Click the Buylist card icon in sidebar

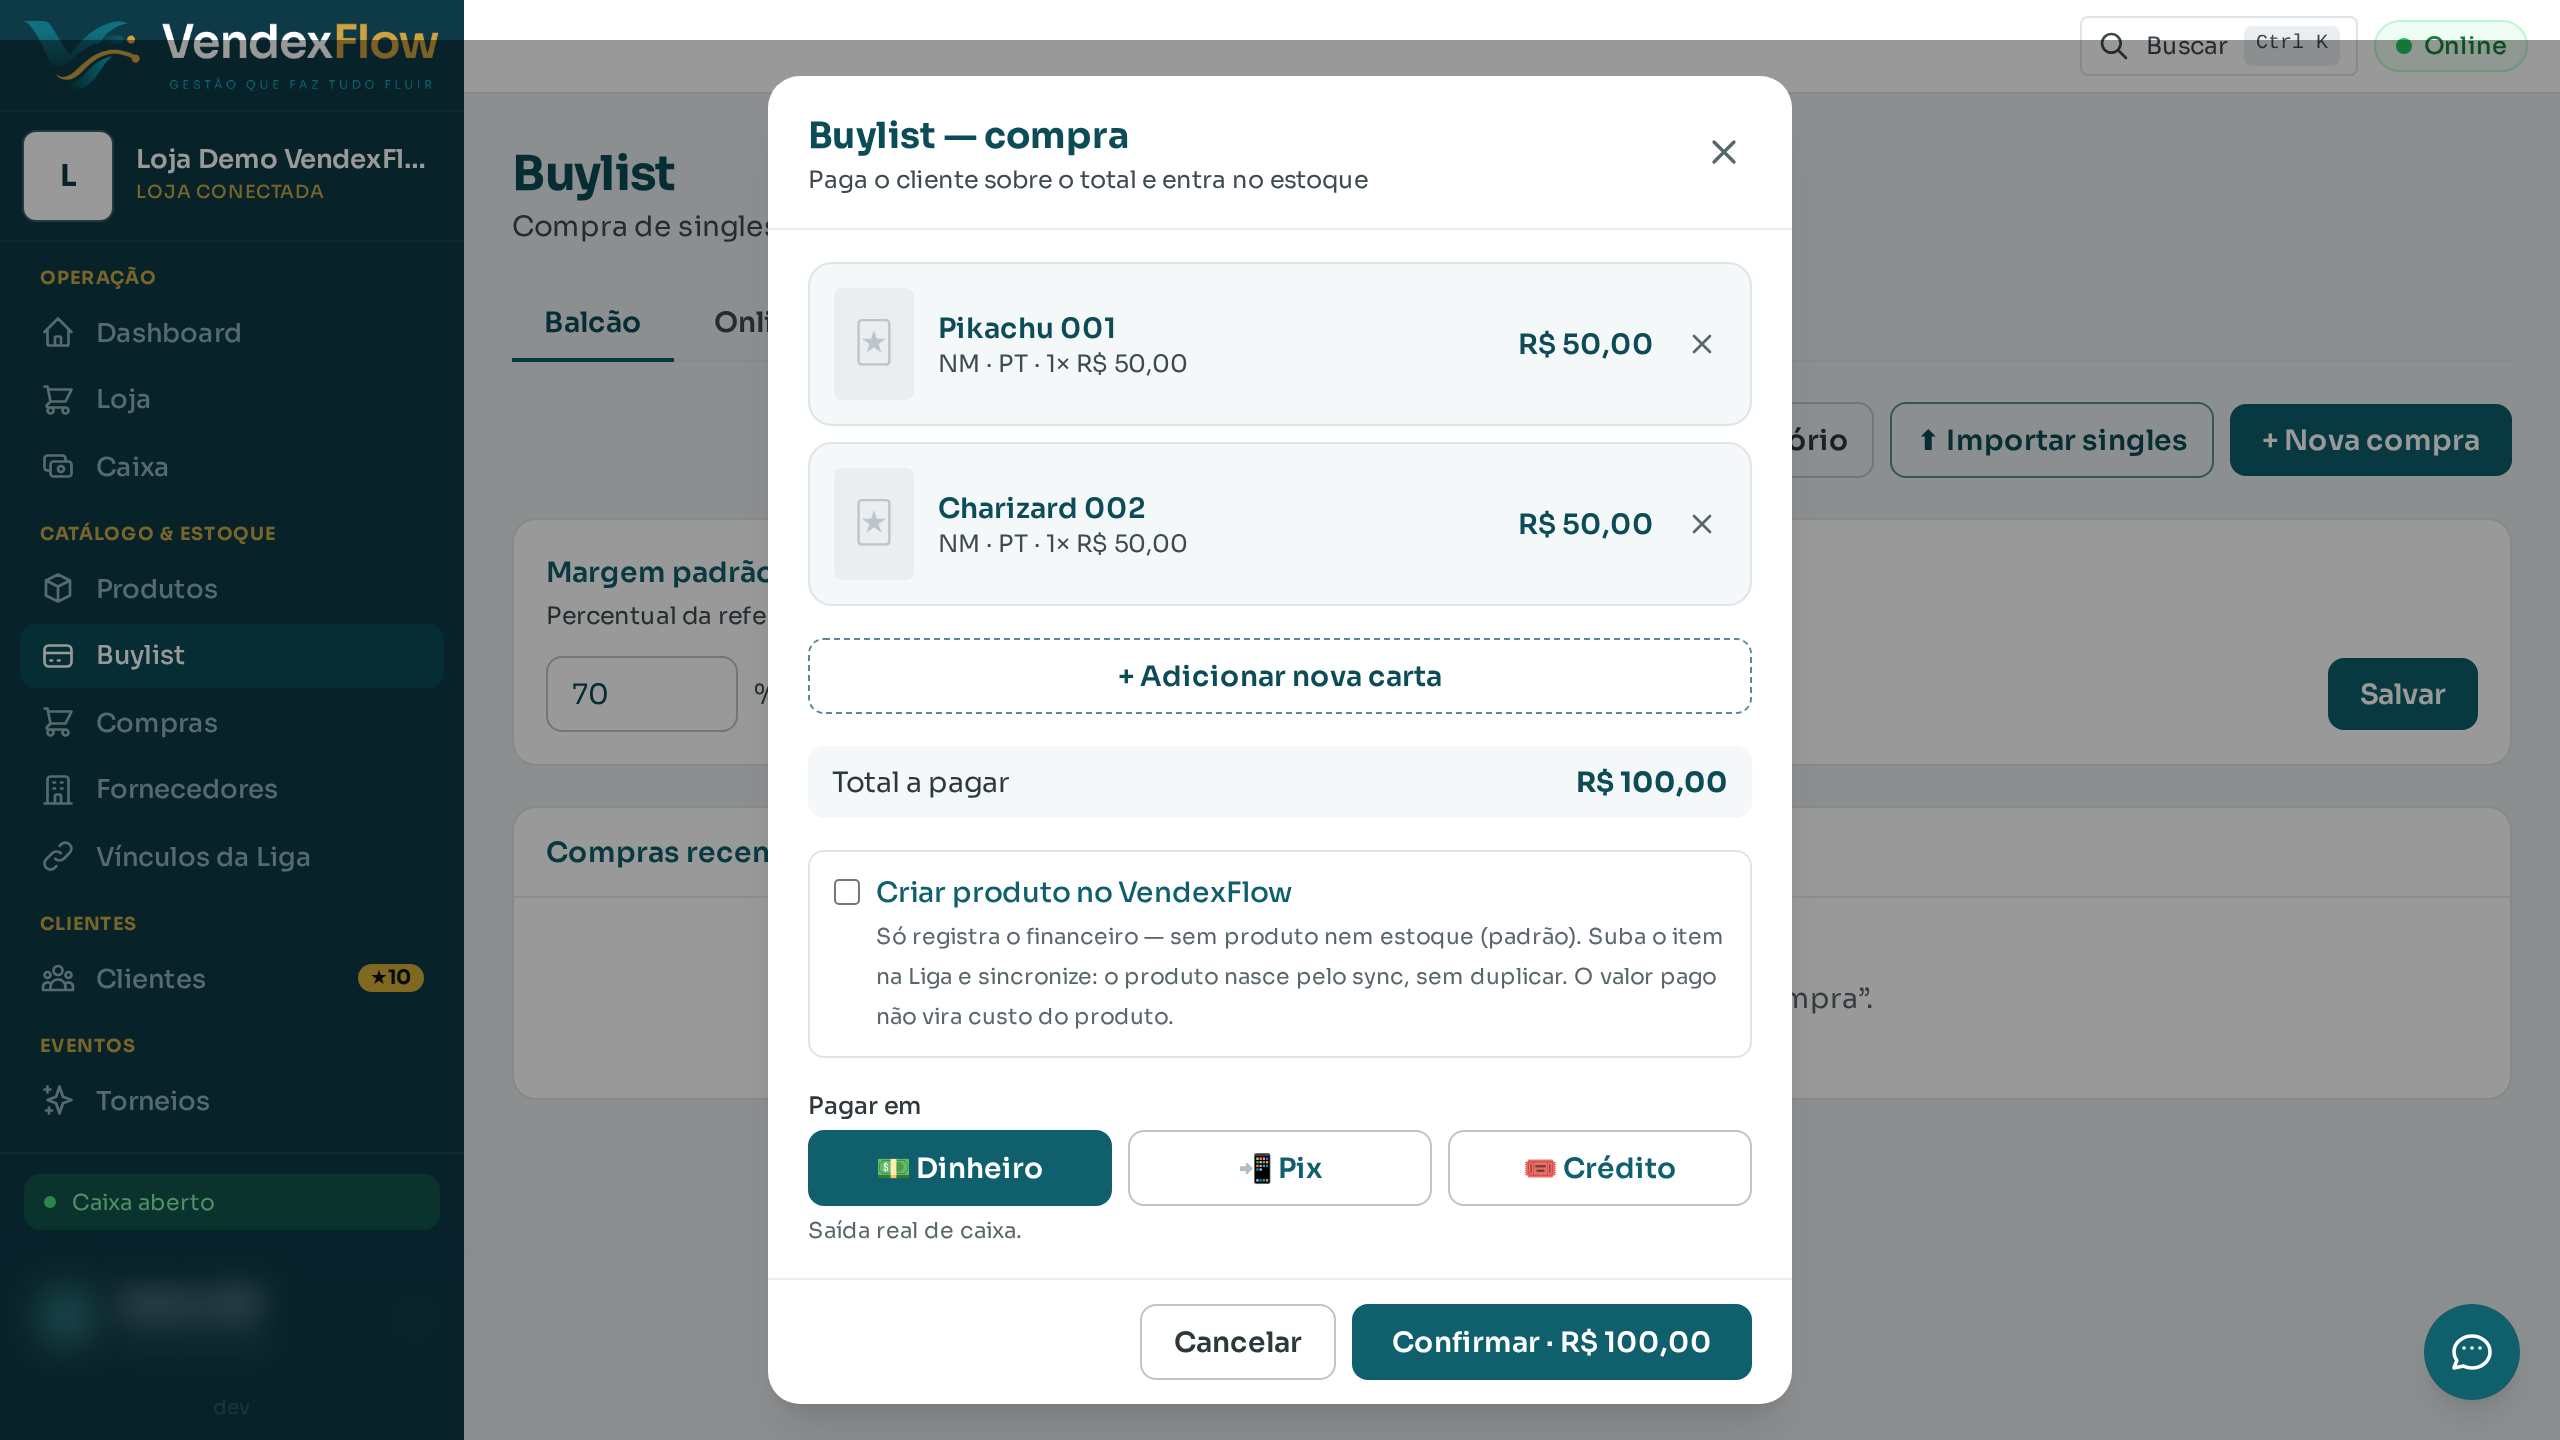(x=58, y=656)
